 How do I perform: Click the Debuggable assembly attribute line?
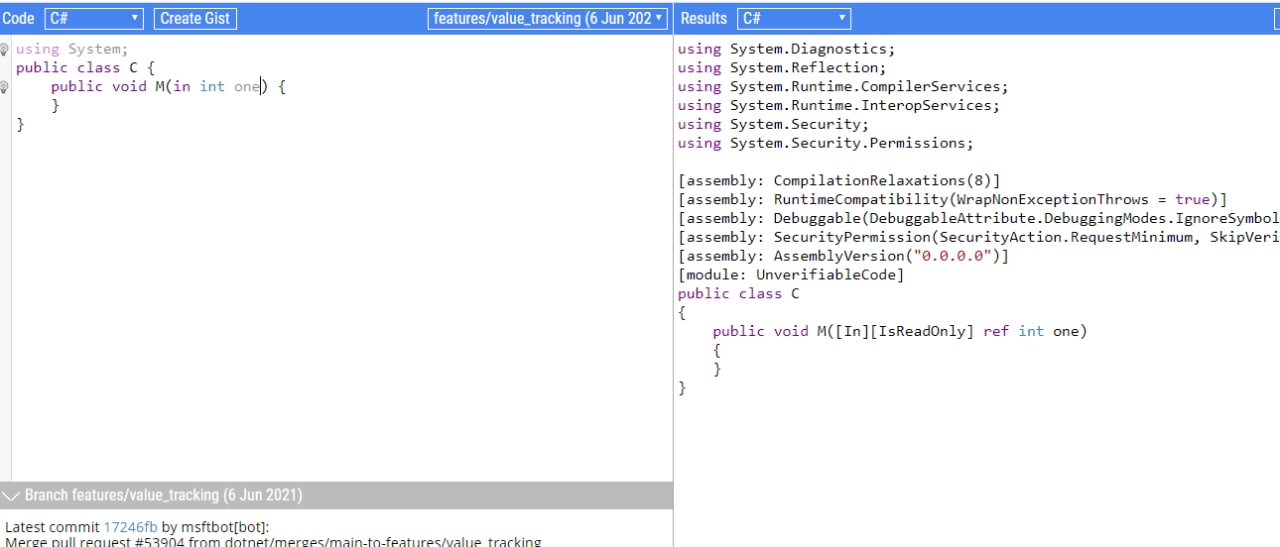978,219
